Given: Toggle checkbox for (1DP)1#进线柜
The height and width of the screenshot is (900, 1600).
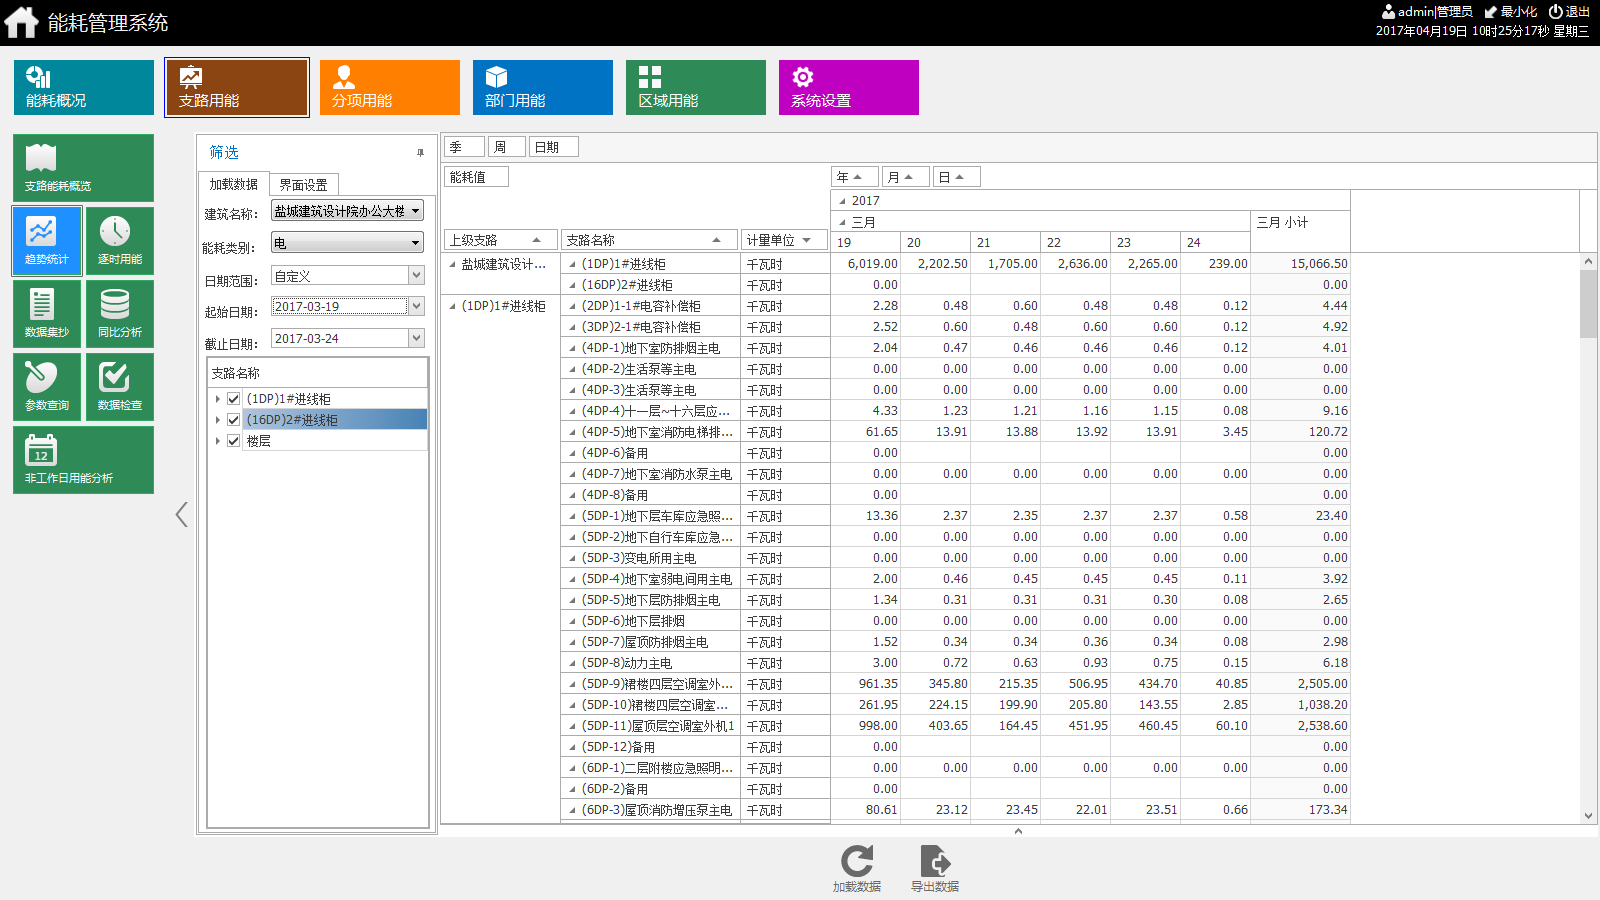Looking at the screenshot, I should (234, 399).
